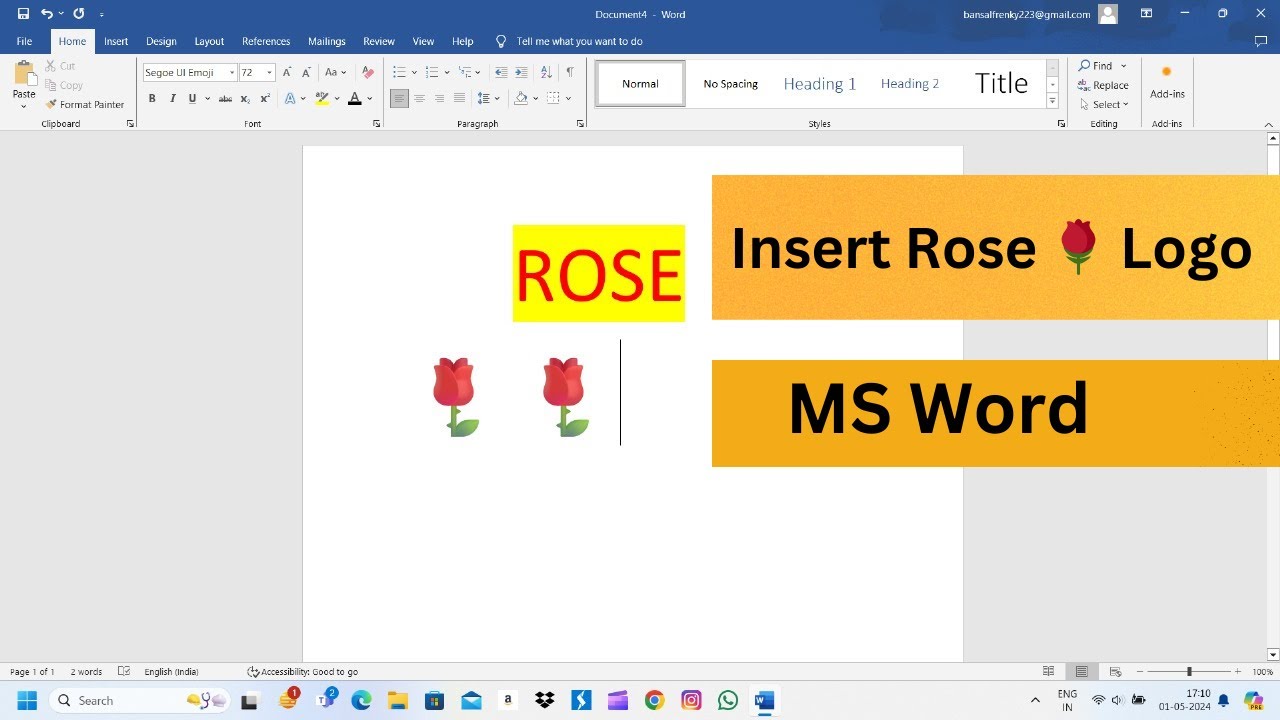Apply subscript formatting
The image size is (1280, 720).
coord(245,98)
